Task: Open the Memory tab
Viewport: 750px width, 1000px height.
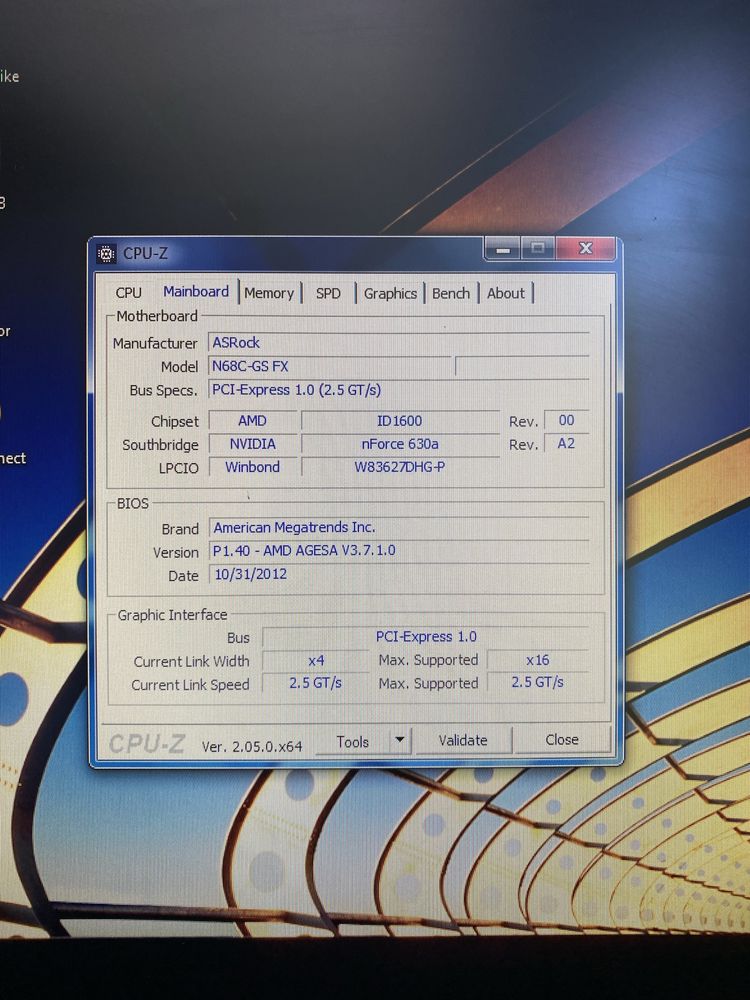Action: pyautogui.click(x=268, y=293)
